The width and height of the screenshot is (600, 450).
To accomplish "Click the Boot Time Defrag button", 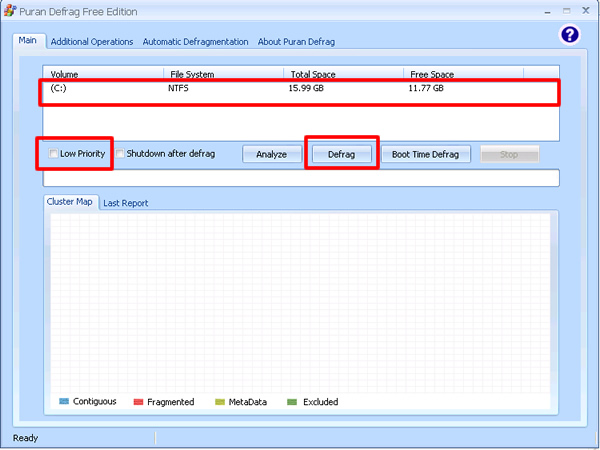I will [426, 154].
